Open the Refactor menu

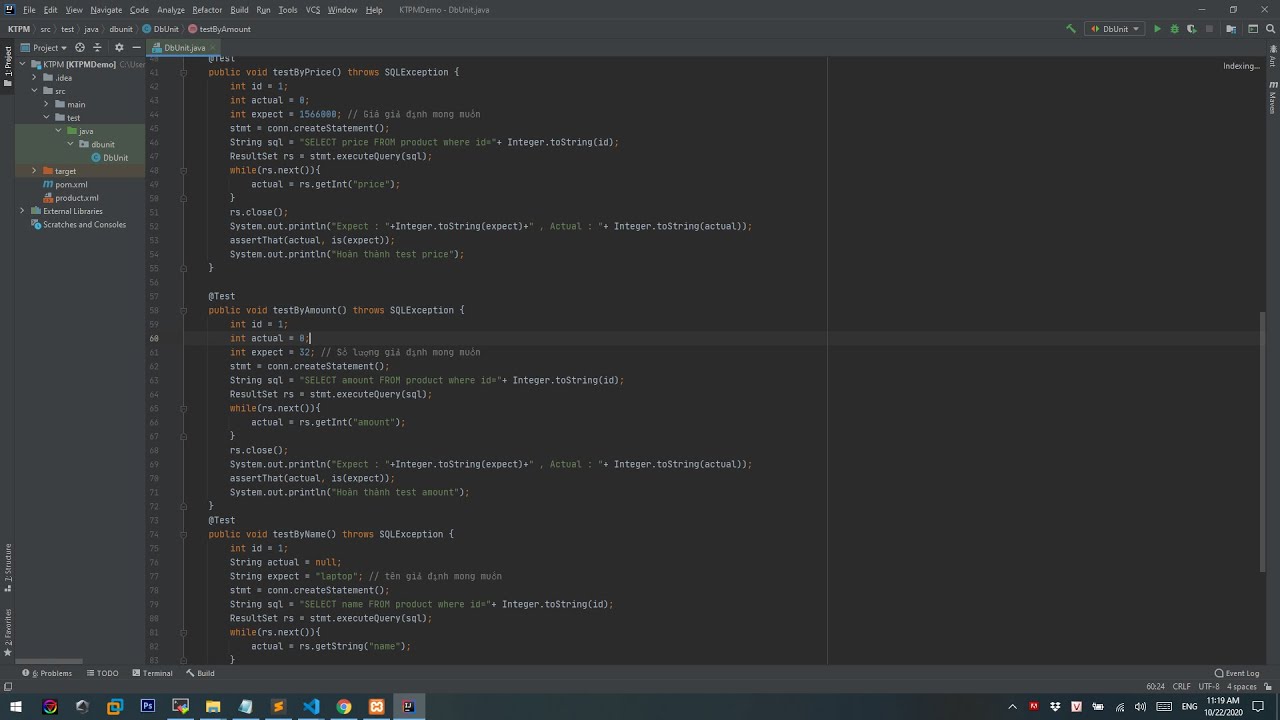(207, 10)
